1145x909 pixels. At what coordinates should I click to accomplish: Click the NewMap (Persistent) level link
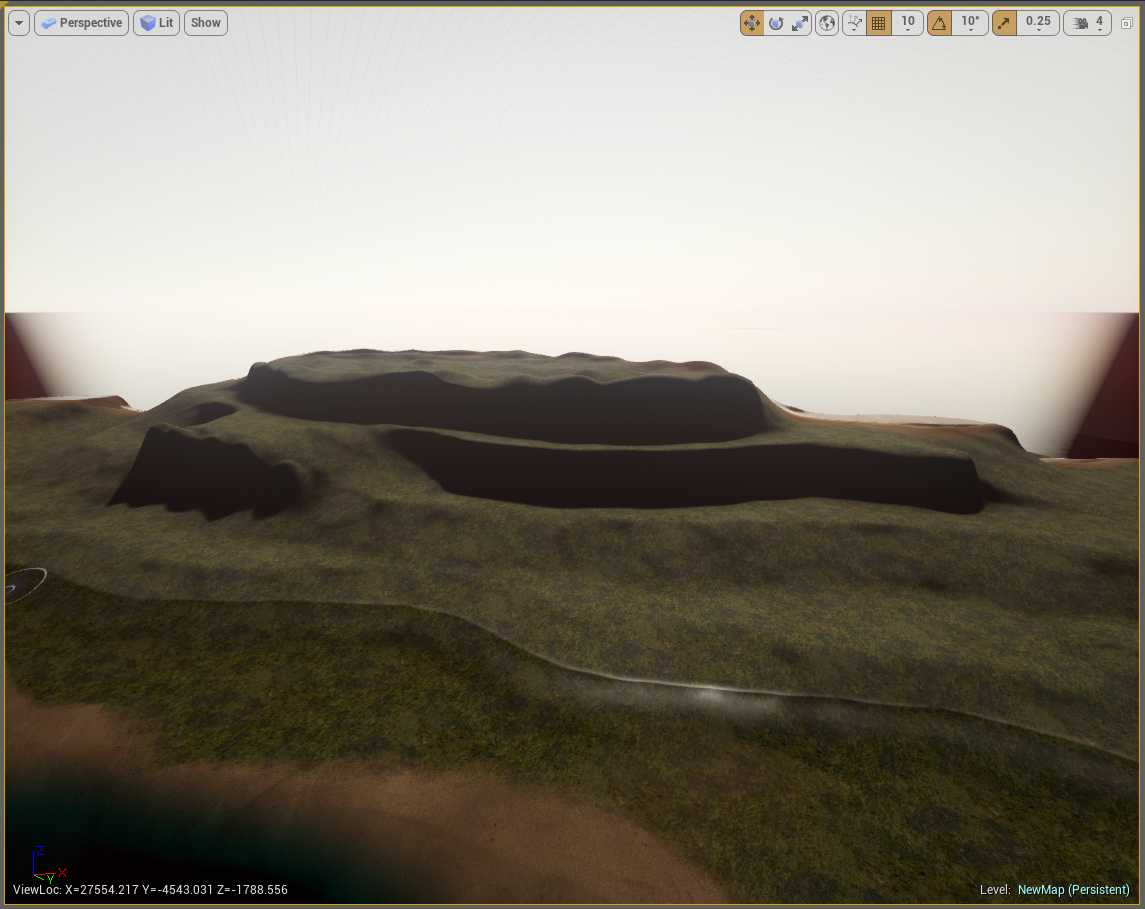click(x=1073, y=889)
